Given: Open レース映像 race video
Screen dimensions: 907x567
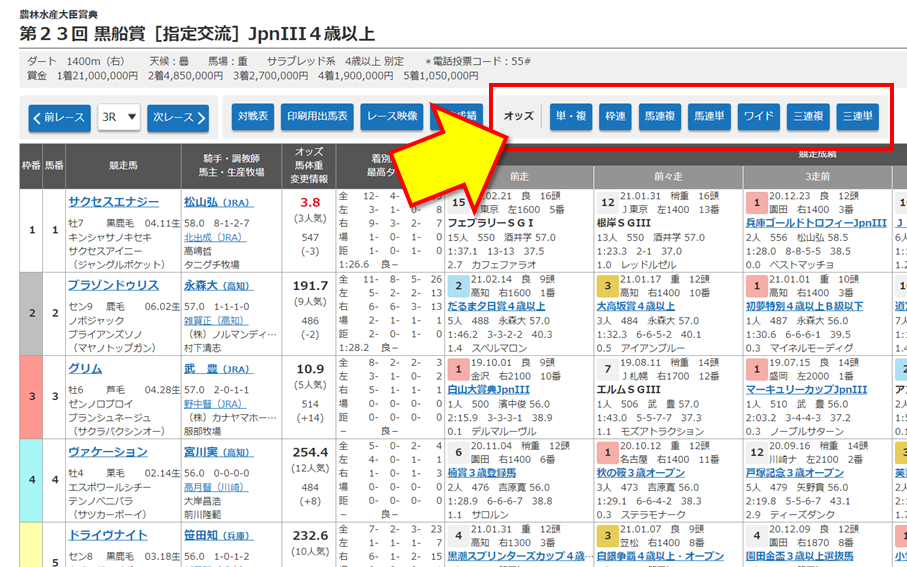Looking at the screenshot, I should (x=391, y=117).
